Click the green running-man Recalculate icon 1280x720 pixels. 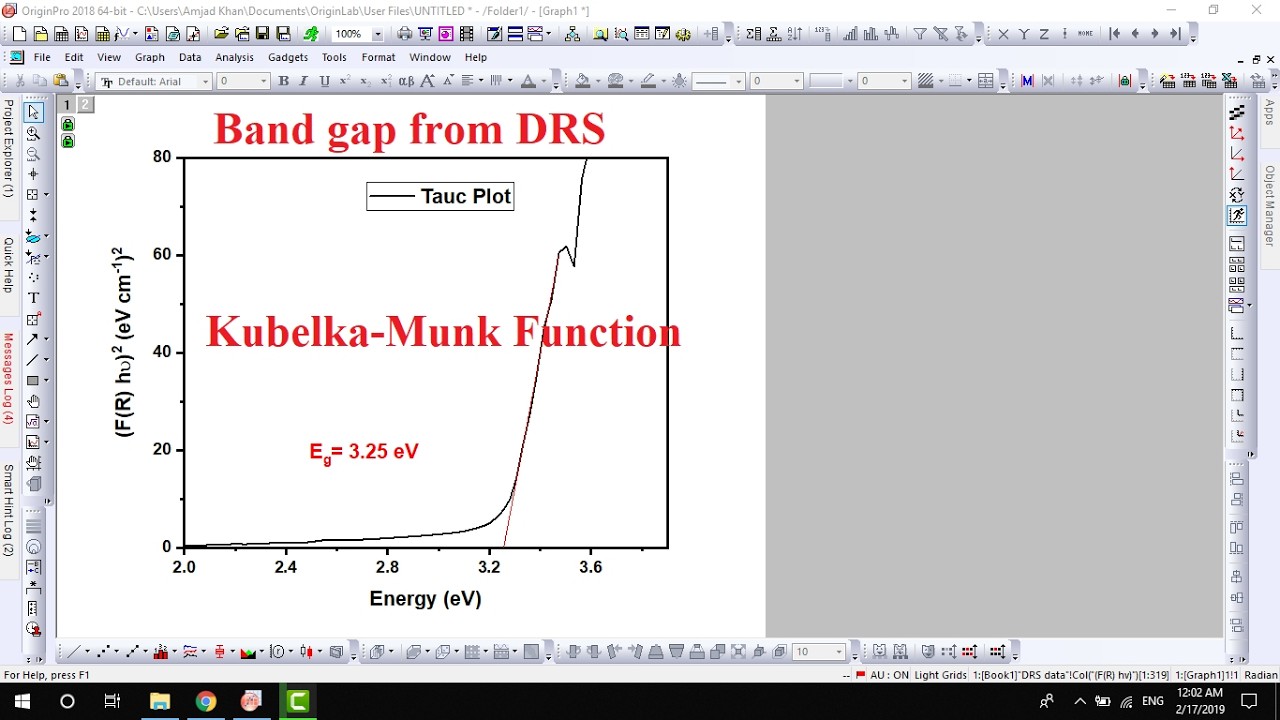click(x=311, y=34)
